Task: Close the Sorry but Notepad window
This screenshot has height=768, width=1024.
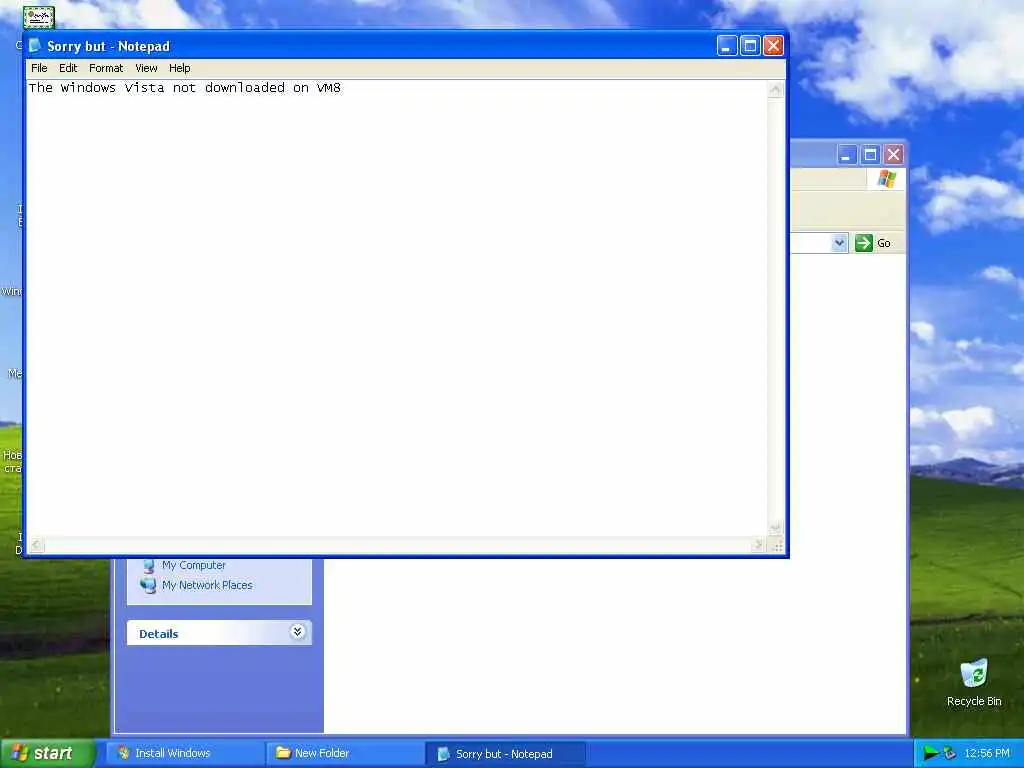Action: click(x=773, y=46)
